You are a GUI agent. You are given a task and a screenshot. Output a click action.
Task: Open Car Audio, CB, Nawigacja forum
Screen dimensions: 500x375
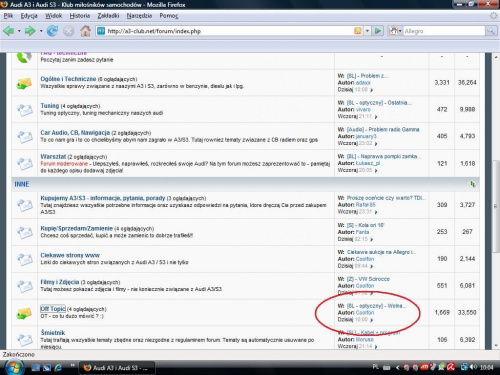pyautogui.click(x=75, y=133)
